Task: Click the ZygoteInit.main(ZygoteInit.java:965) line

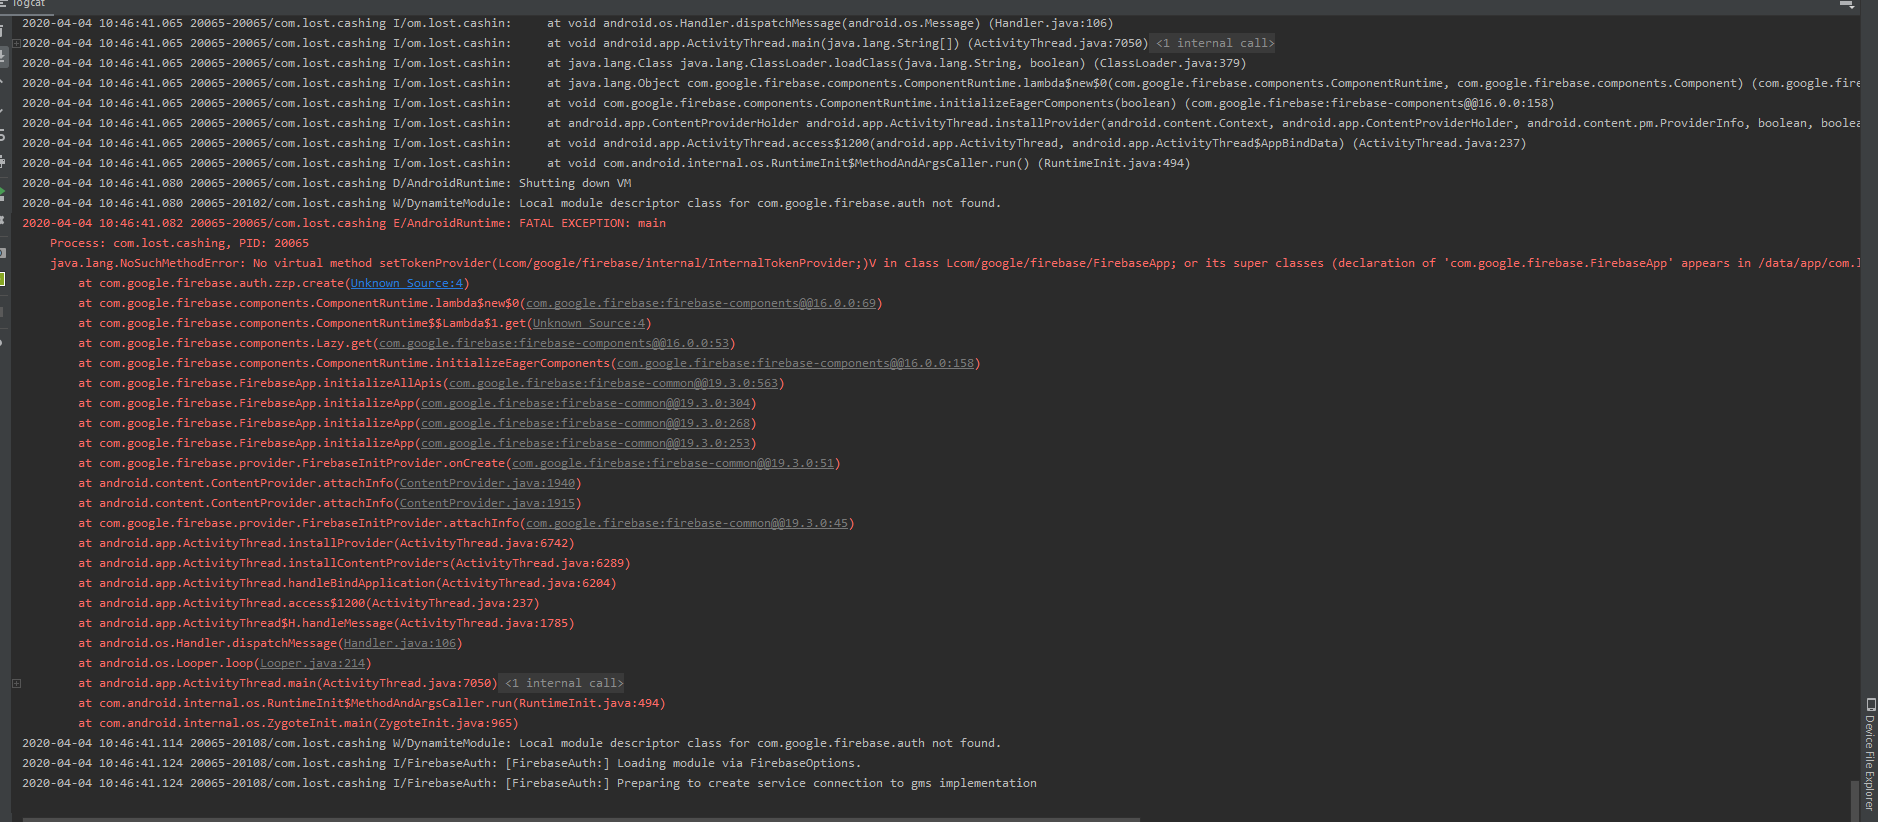Action: (298, 723)
